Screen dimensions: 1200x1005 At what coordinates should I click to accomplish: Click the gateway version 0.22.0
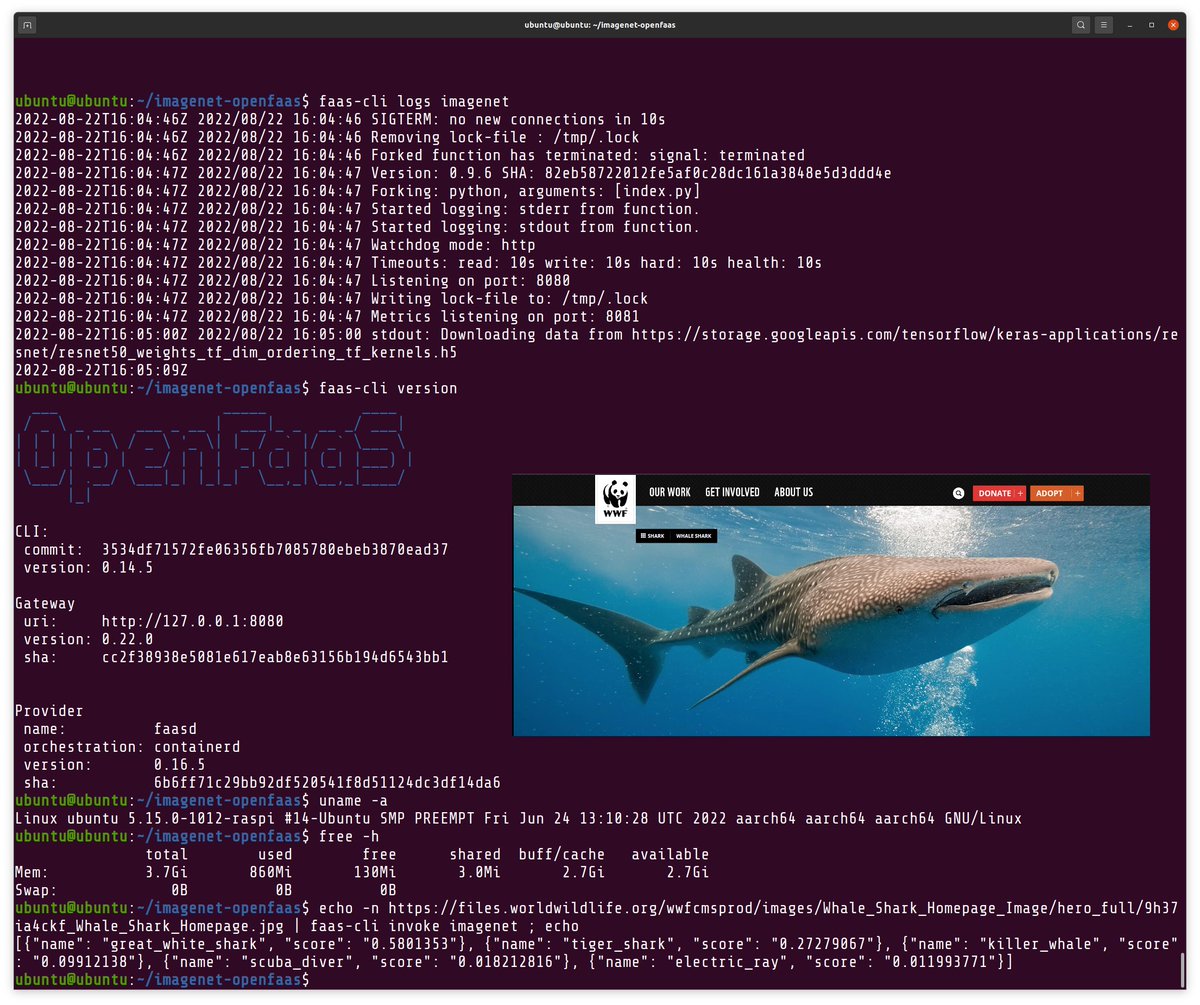(x=127, y=640)
